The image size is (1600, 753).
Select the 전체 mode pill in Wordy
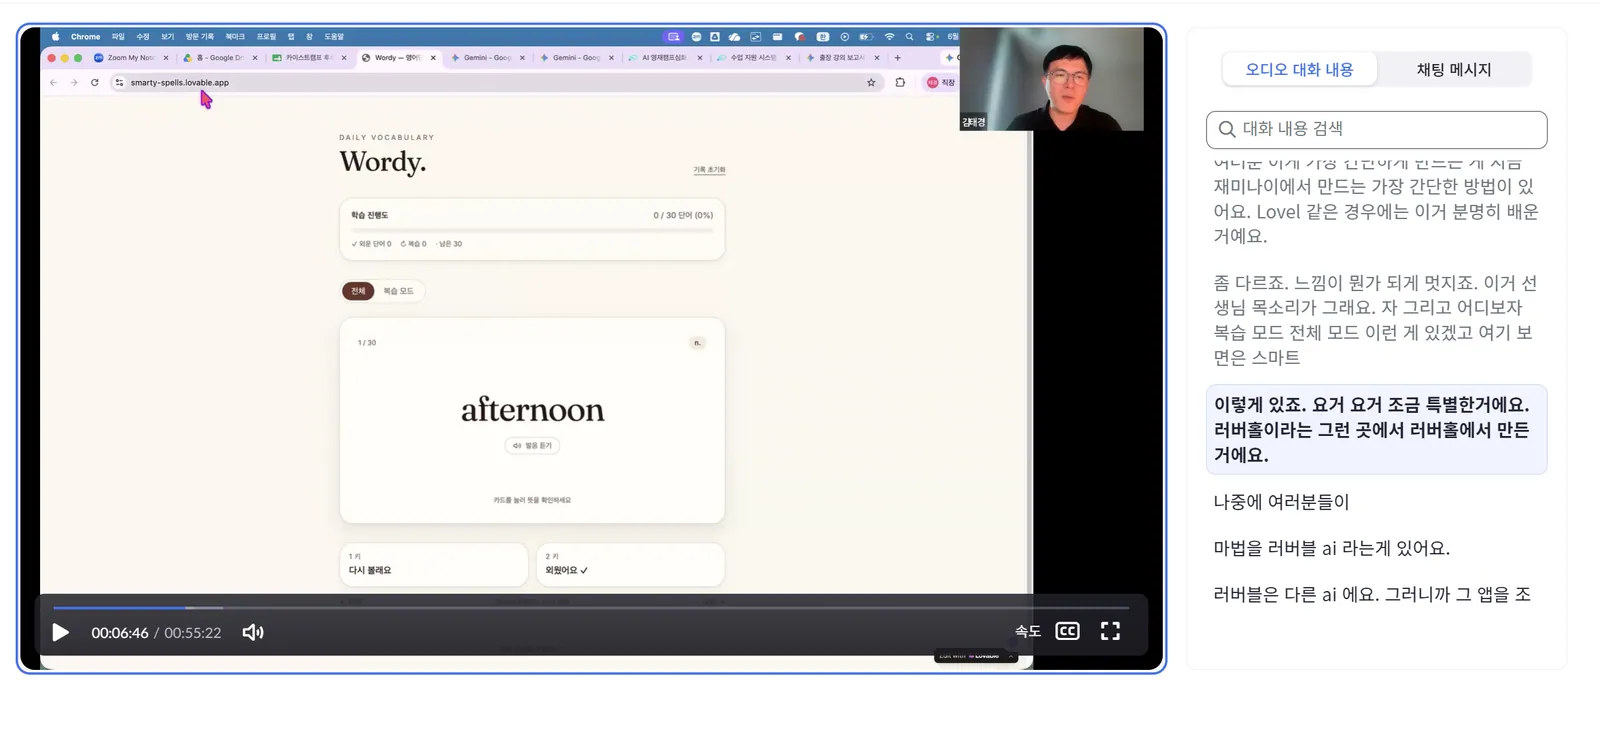[358, 291]
